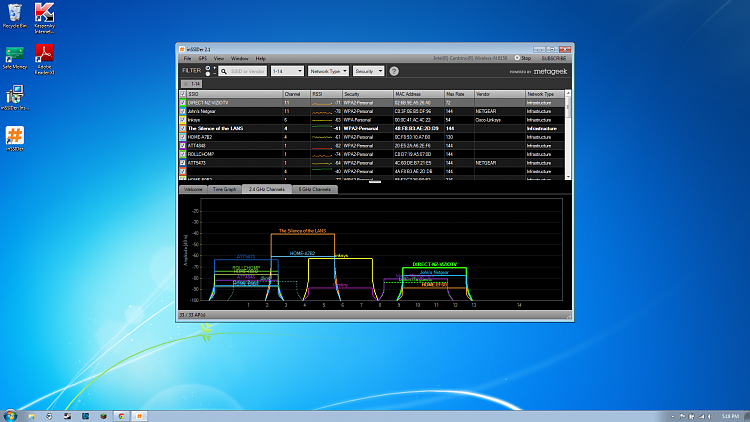Screen dimensions: 750x422
Task: Uncheck the DIRECT-NZ-VIZIOTV network checkbox
Action: click(x=182, y=102)
